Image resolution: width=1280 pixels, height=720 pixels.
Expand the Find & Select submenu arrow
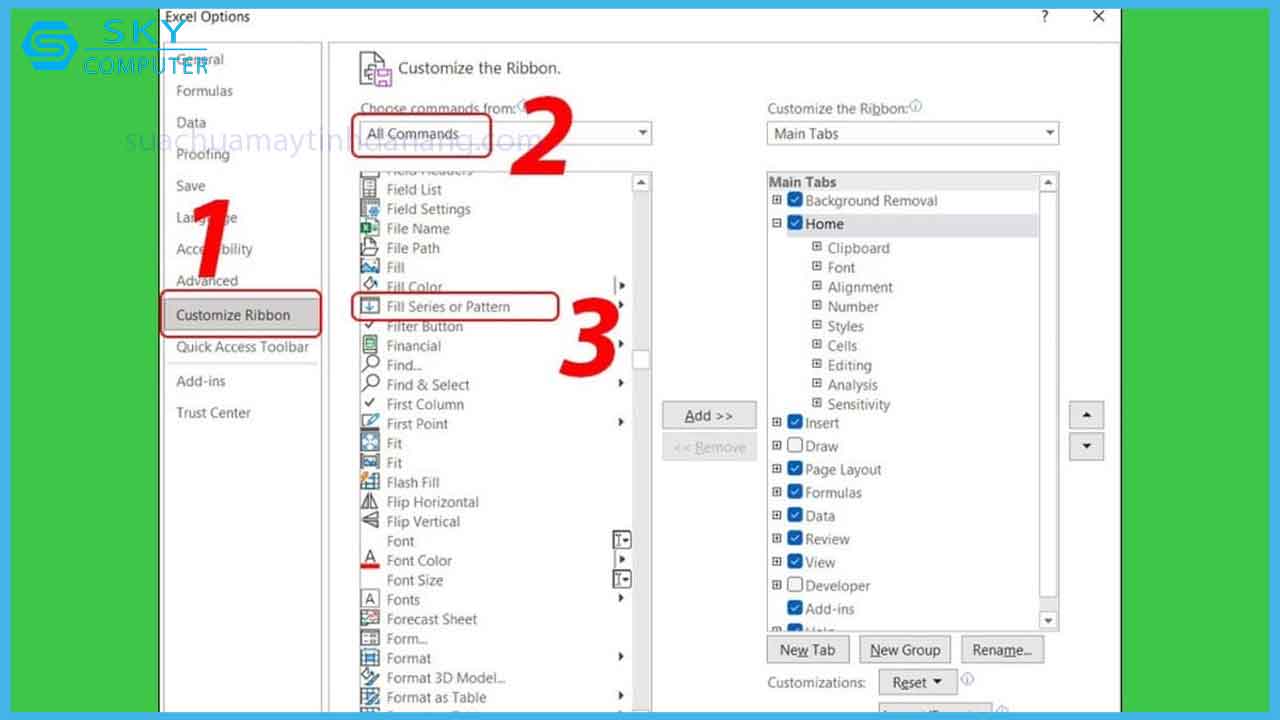pyautogui.click(x=622, y=384)
